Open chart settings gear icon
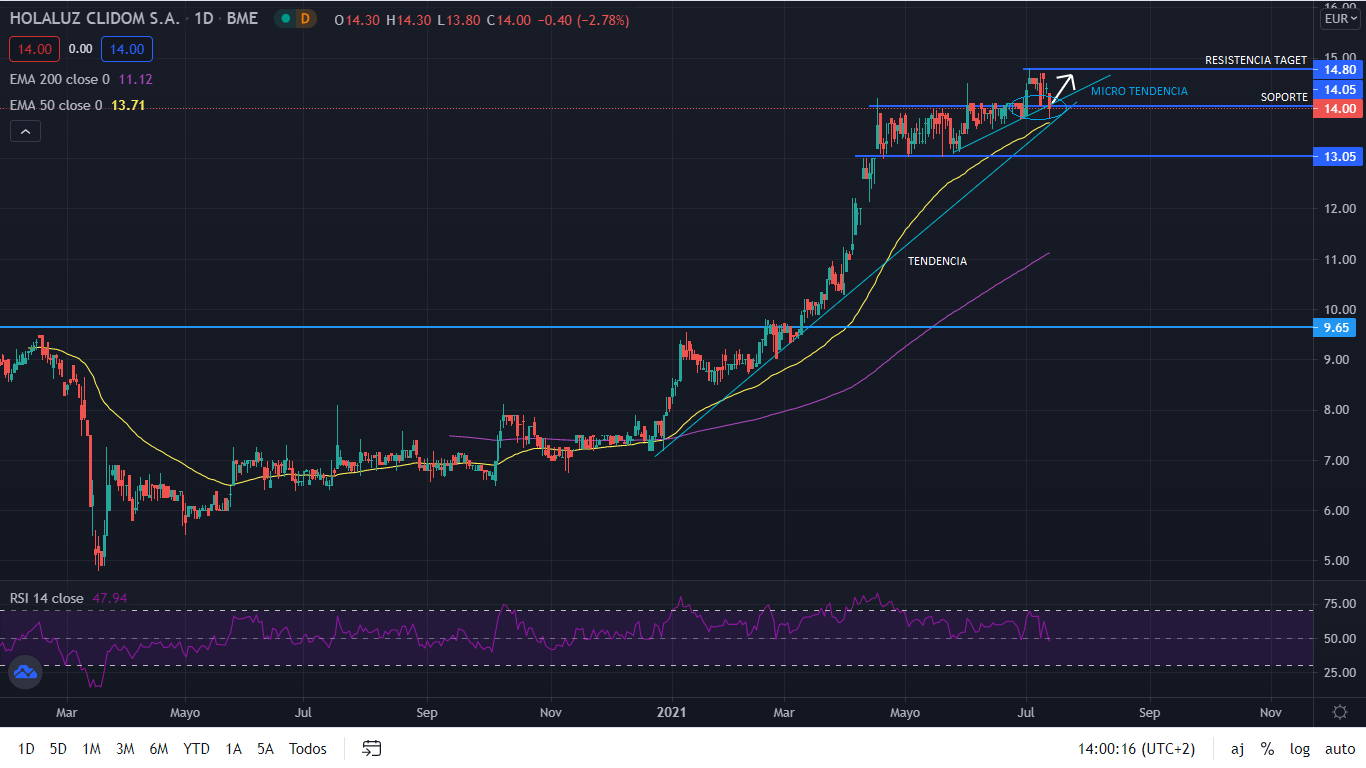The image size is (1366, 768). (x=1340, y=712)
